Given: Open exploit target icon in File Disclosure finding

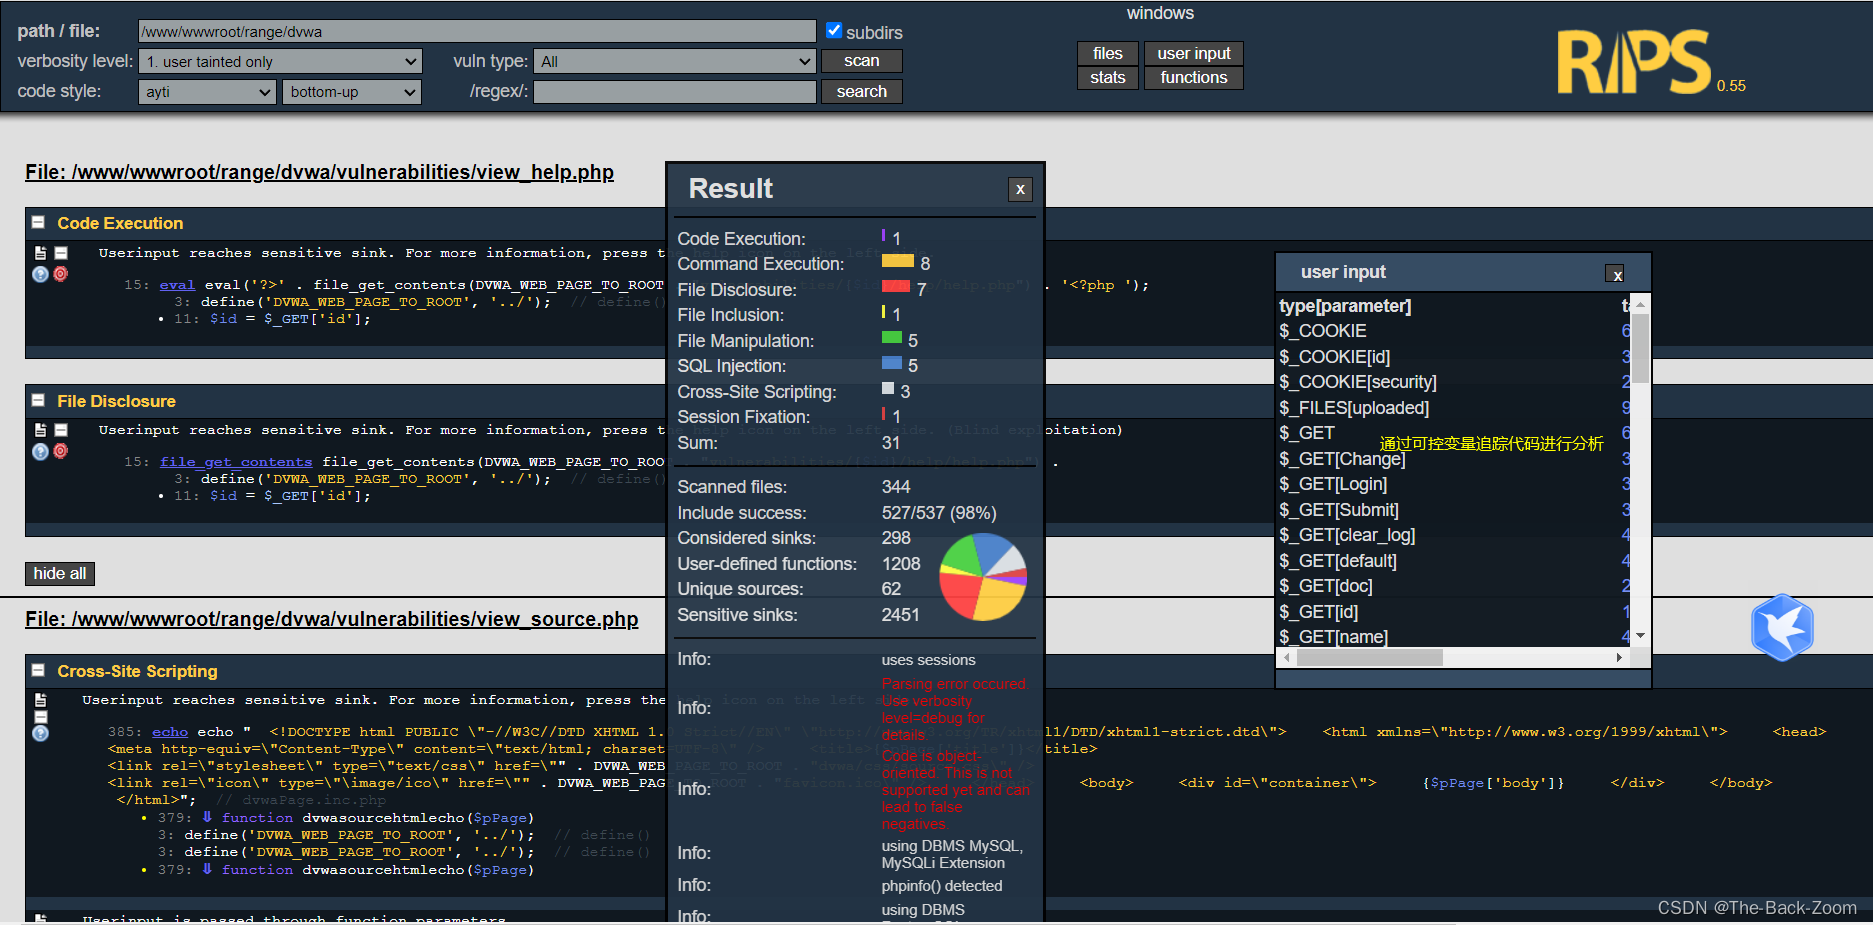Looking at the screenshot, I should [61, 451].
